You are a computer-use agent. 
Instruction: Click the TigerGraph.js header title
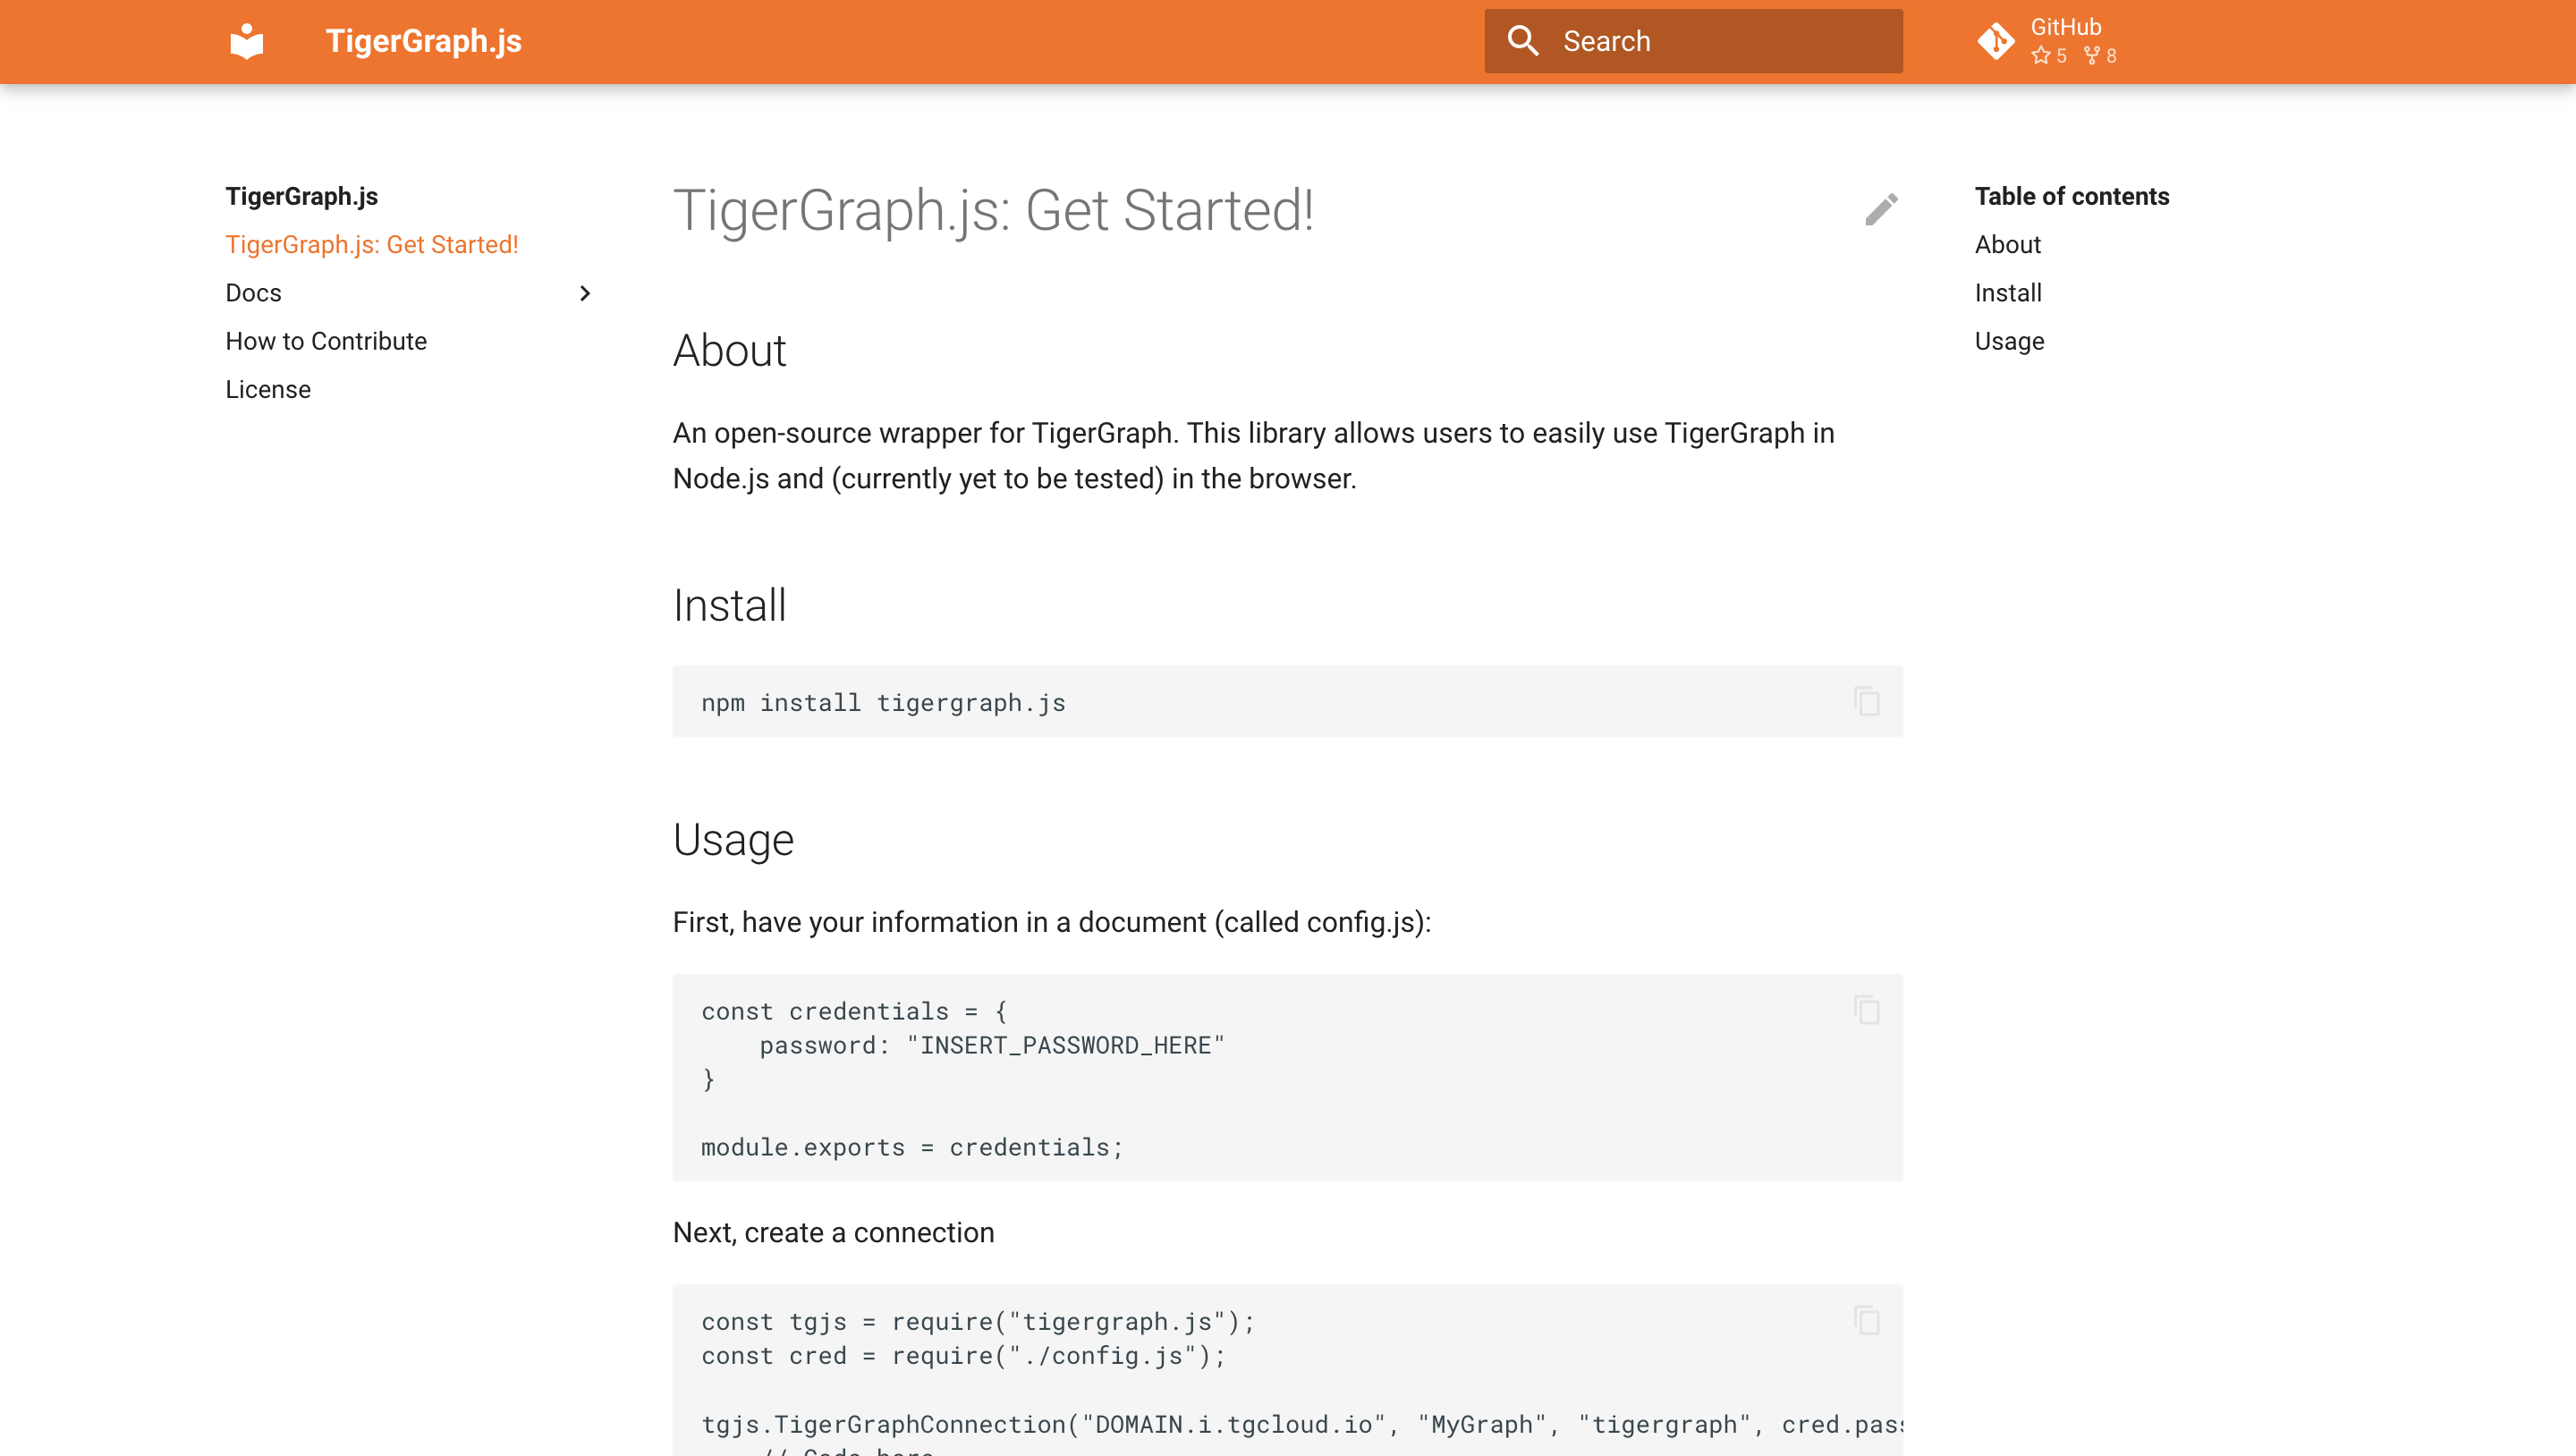(x=423, y=41)
